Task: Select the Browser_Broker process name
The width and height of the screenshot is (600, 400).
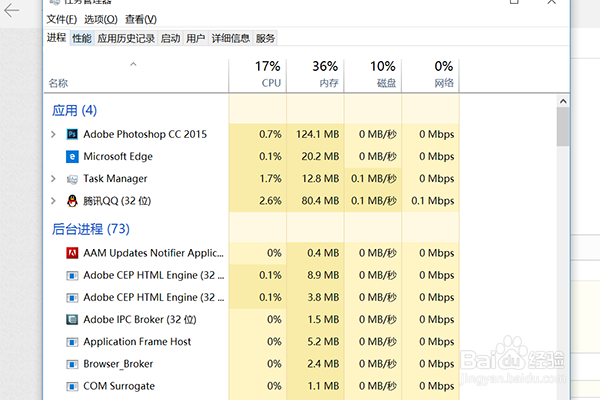Action: point(118,364)
